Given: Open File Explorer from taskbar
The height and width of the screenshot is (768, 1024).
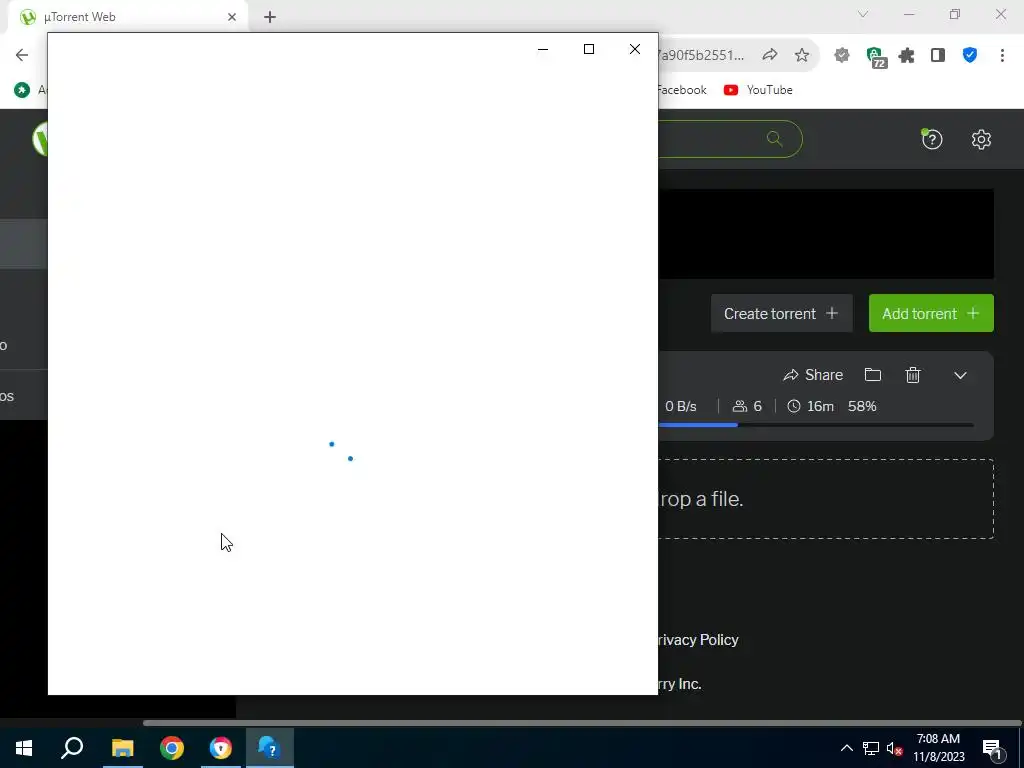Looking at the screenshot, I should click(122, 748).
